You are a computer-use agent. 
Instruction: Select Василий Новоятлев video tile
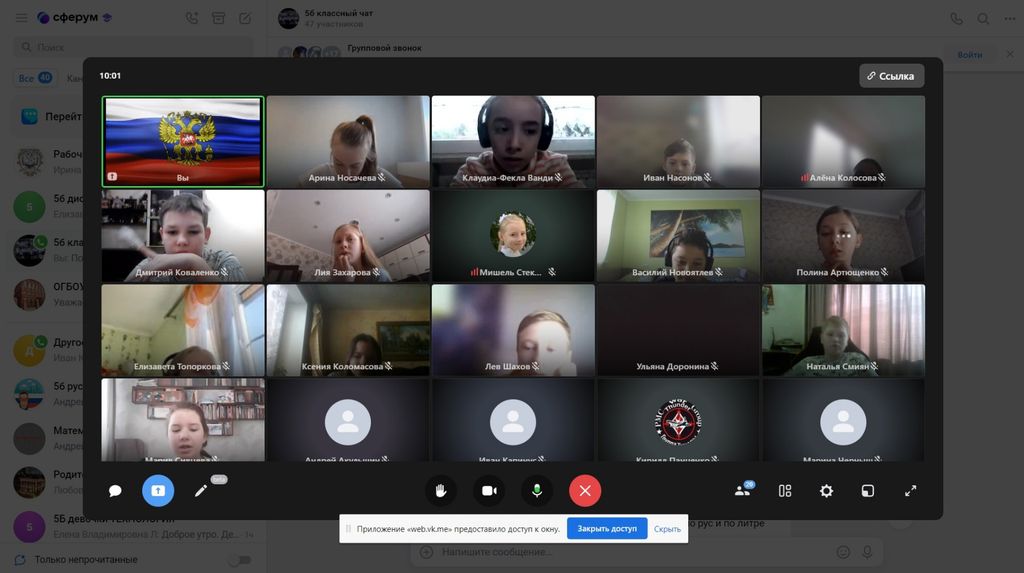679,236
